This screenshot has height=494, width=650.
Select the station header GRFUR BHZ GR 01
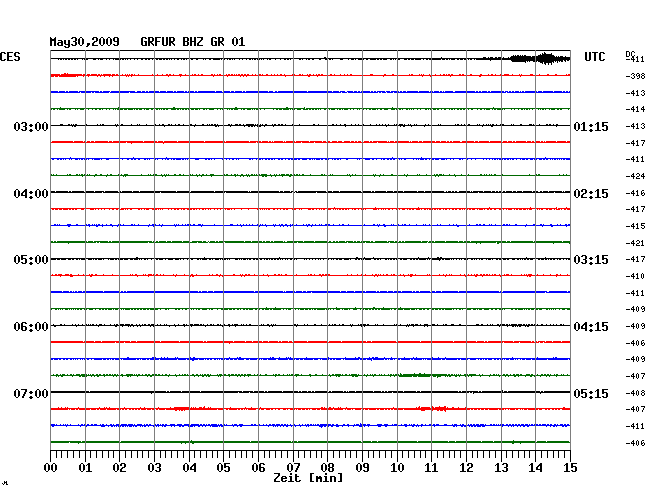tap(193, 42)
